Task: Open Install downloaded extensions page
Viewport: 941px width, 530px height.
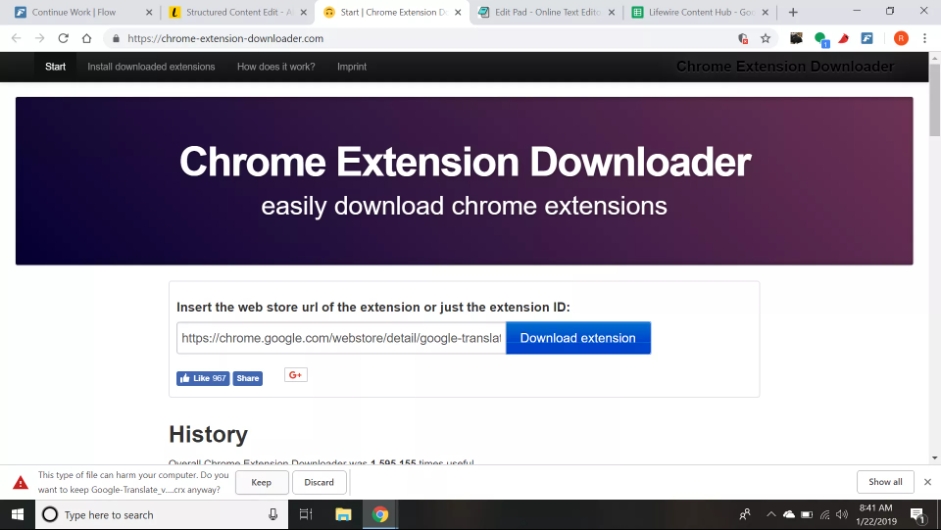Action: click(151, 67)
